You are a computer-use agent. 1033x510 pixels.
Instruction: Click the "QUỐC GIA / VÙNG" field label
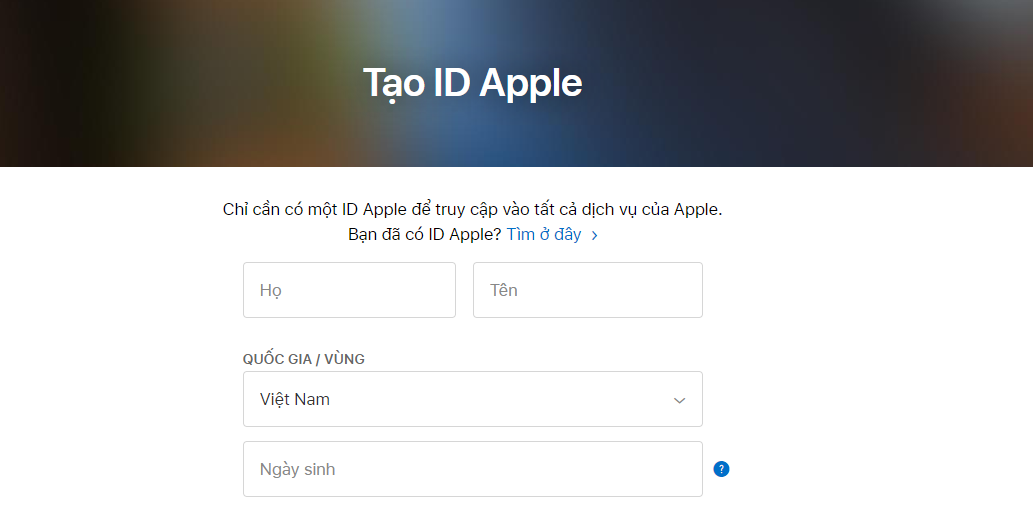[x=304, y=359]
